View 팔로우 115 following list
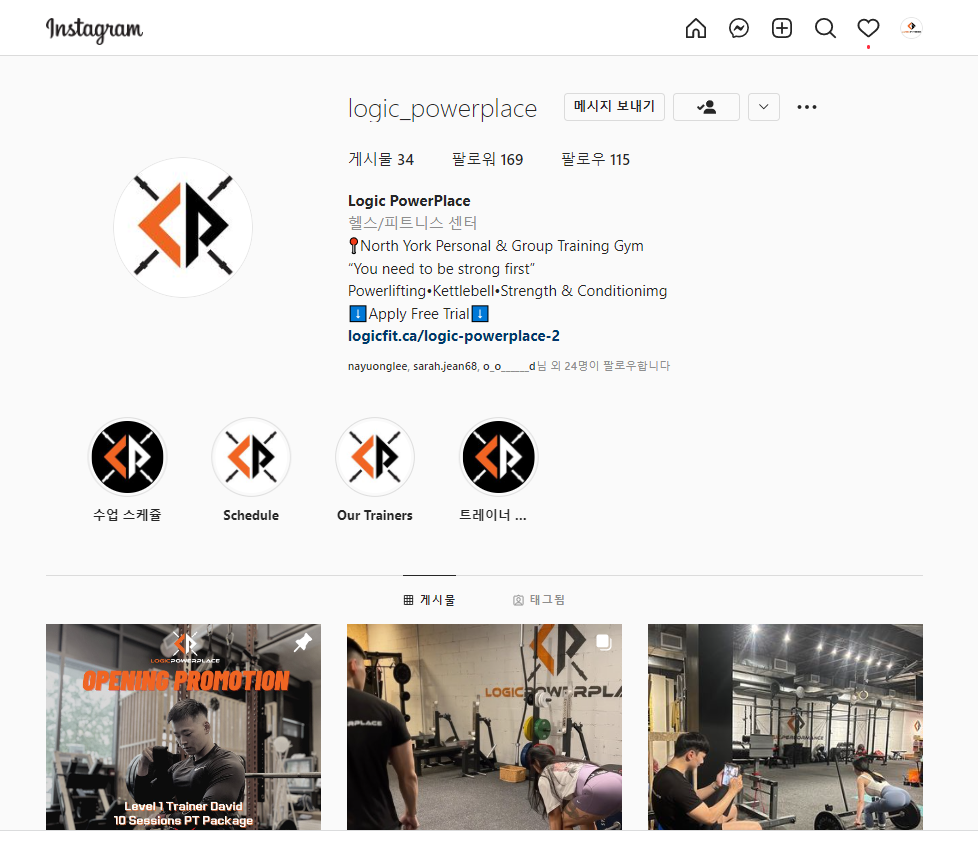The height and width of the screenshot is (853, 978). pyautogui.click(x=595, y=160)
